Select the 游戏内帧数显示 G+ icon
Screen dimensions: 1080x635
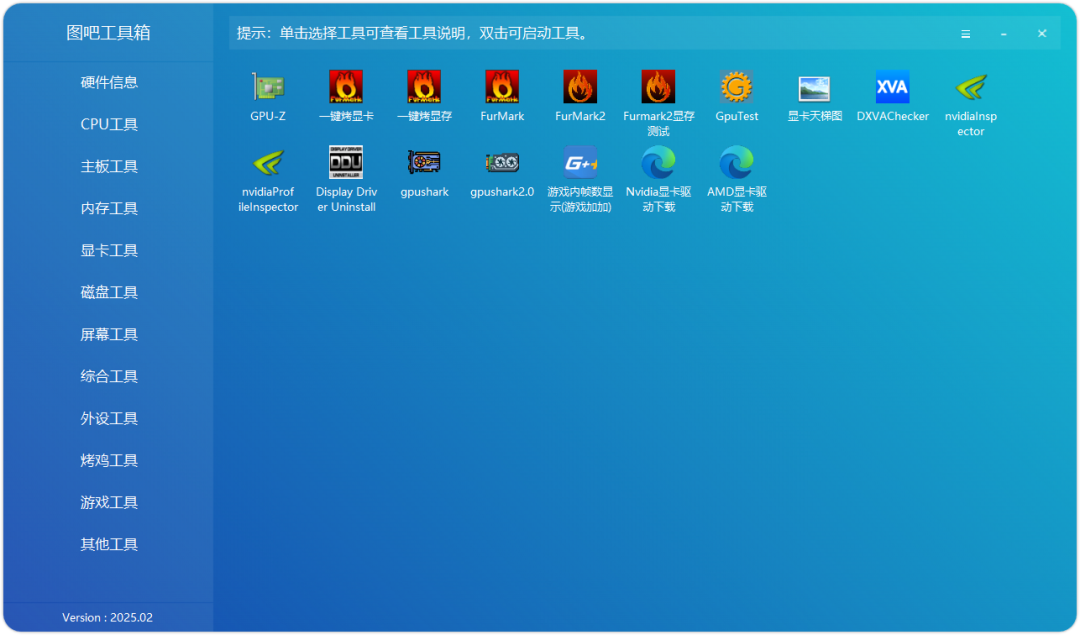[x=580, y=163]
